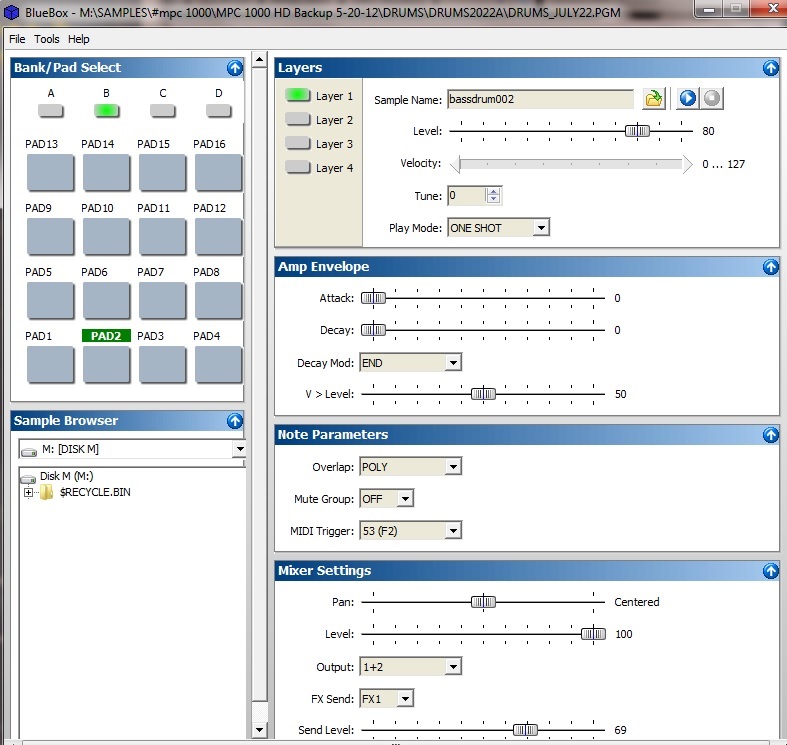Click the PAD5 pad
This screenshot has height=745, width=787.
click(51, 301)
